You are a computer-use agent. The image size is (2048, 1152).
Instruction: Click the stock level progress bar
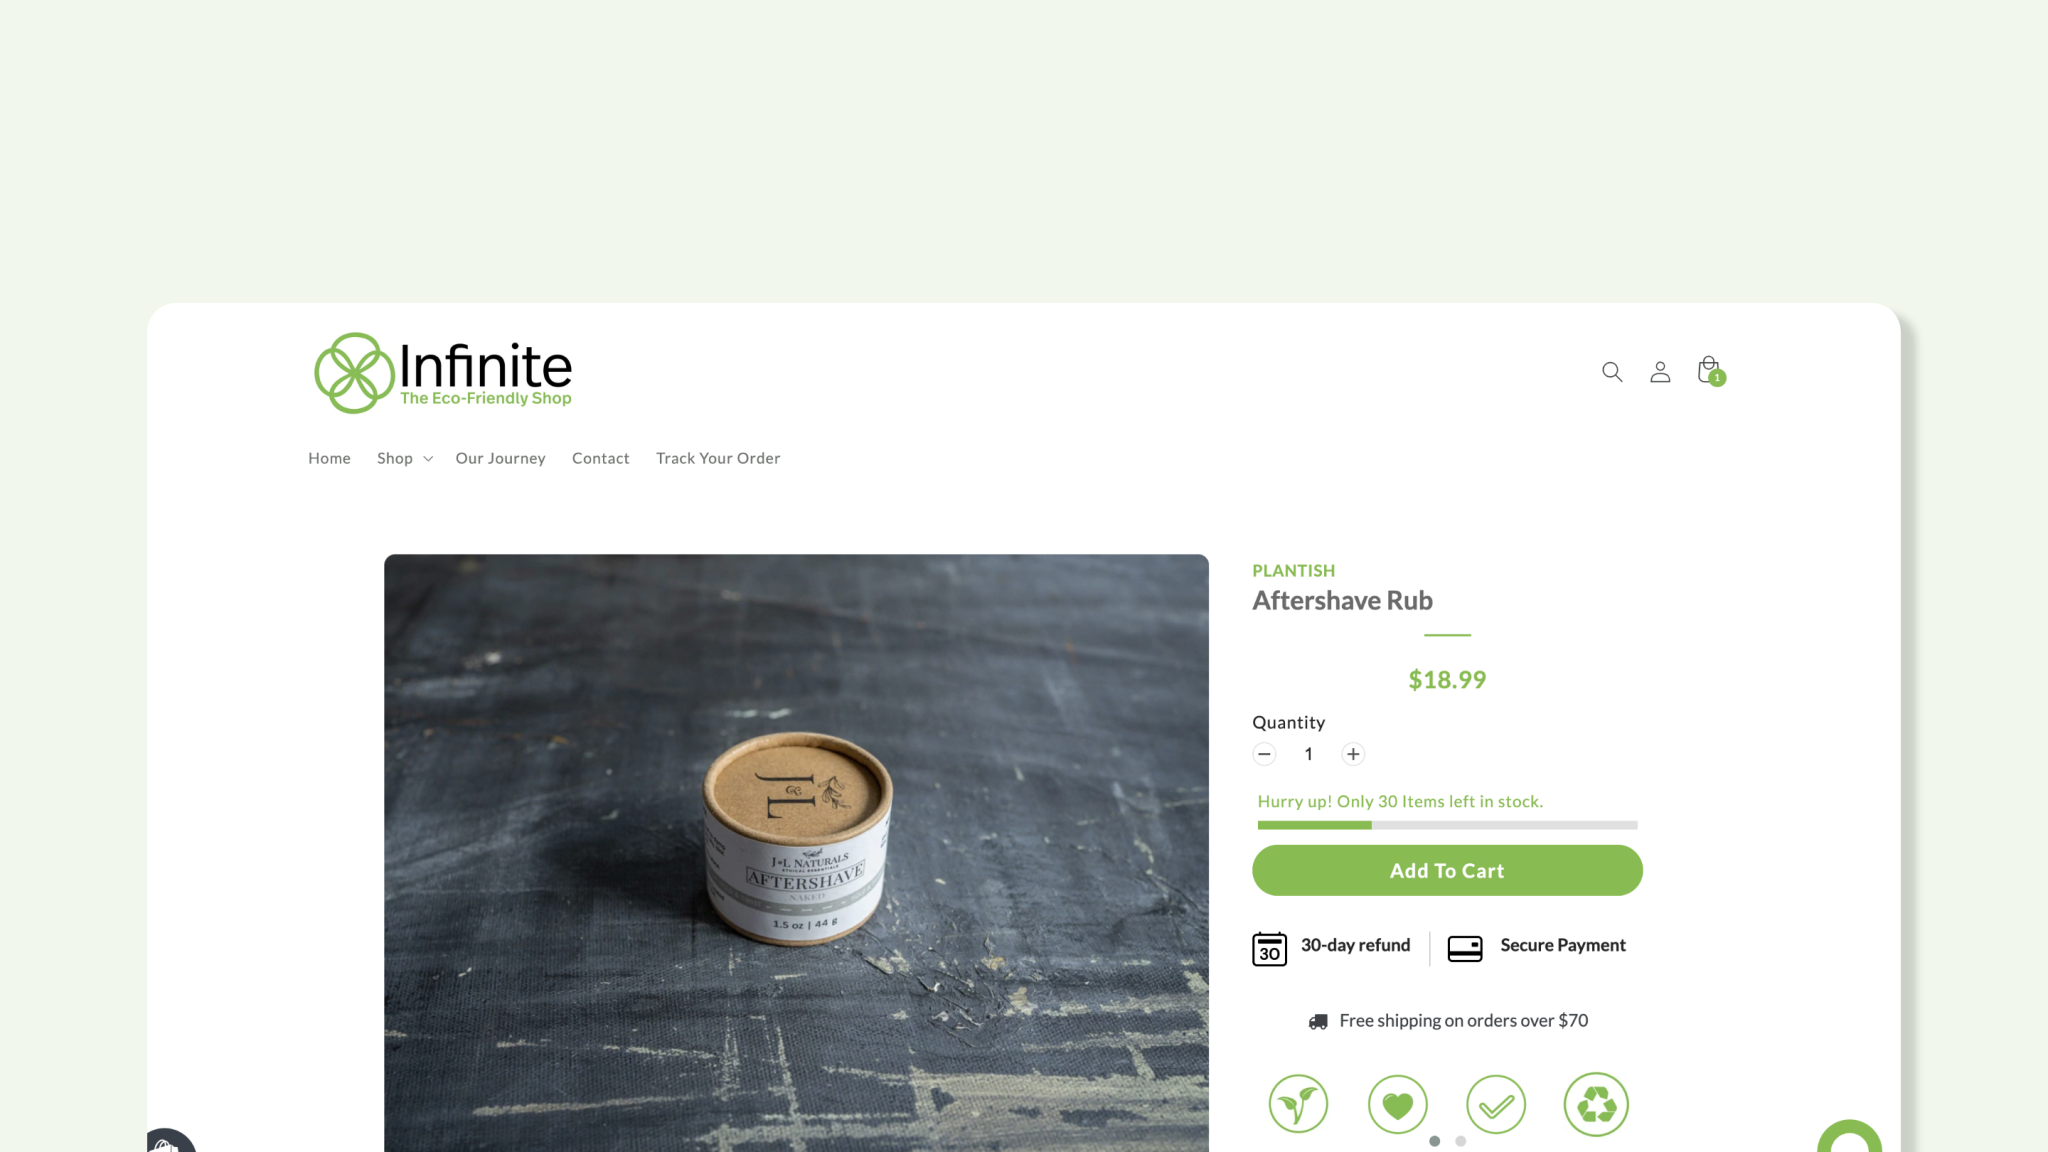tap(1447, 825)
